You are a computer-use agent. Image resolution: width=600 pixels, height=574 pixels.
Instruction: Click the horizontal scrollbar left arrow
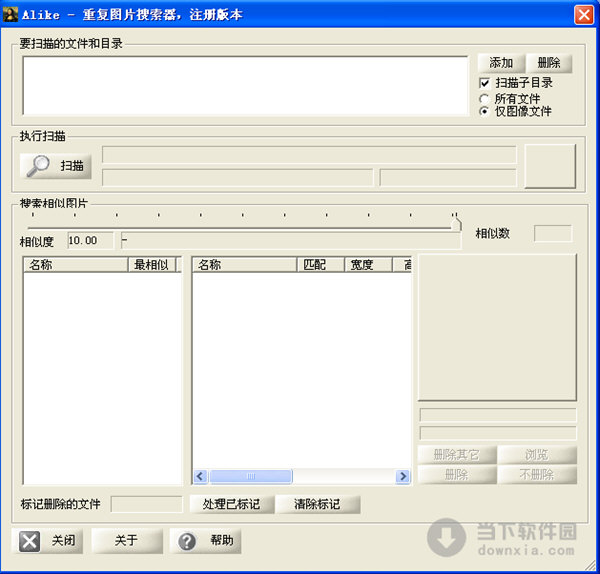[200, 476]
